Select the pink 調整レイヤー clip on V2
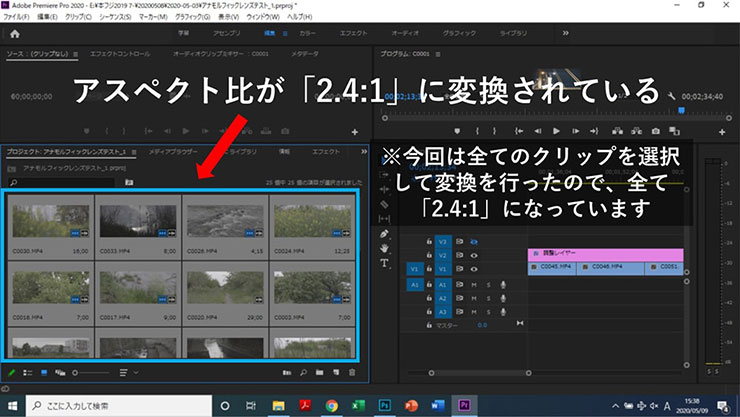 click(605, 255)
